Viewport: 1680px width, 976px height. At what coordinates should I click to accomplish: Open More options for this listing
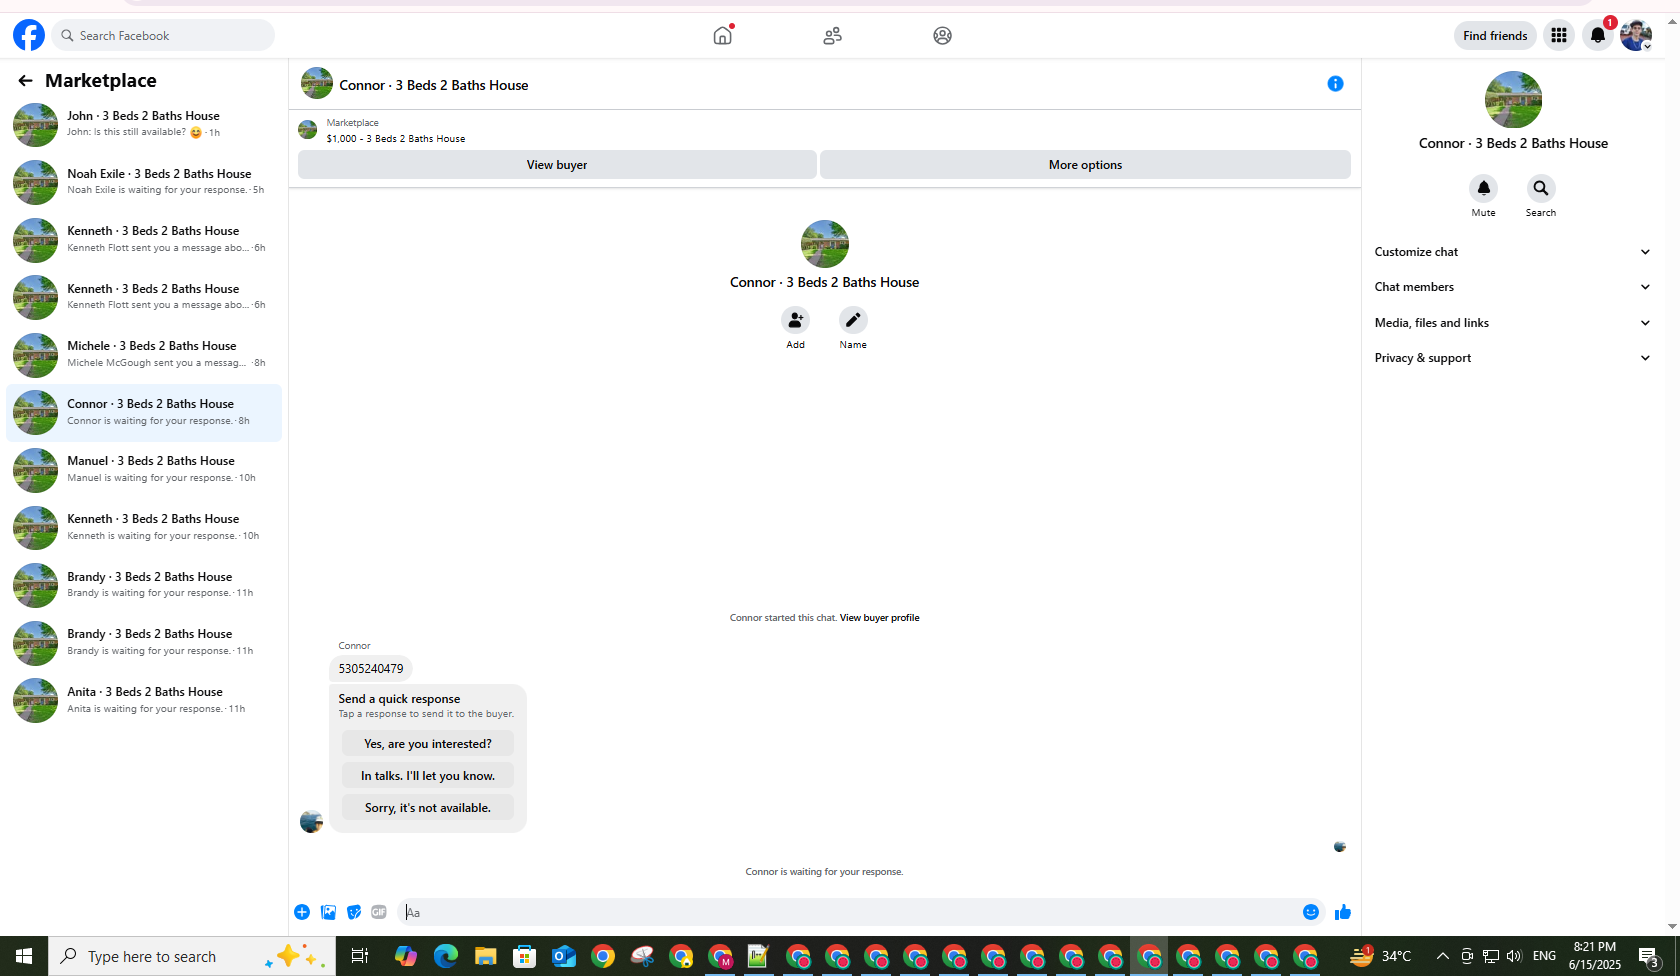click(x=1085, y=165)
